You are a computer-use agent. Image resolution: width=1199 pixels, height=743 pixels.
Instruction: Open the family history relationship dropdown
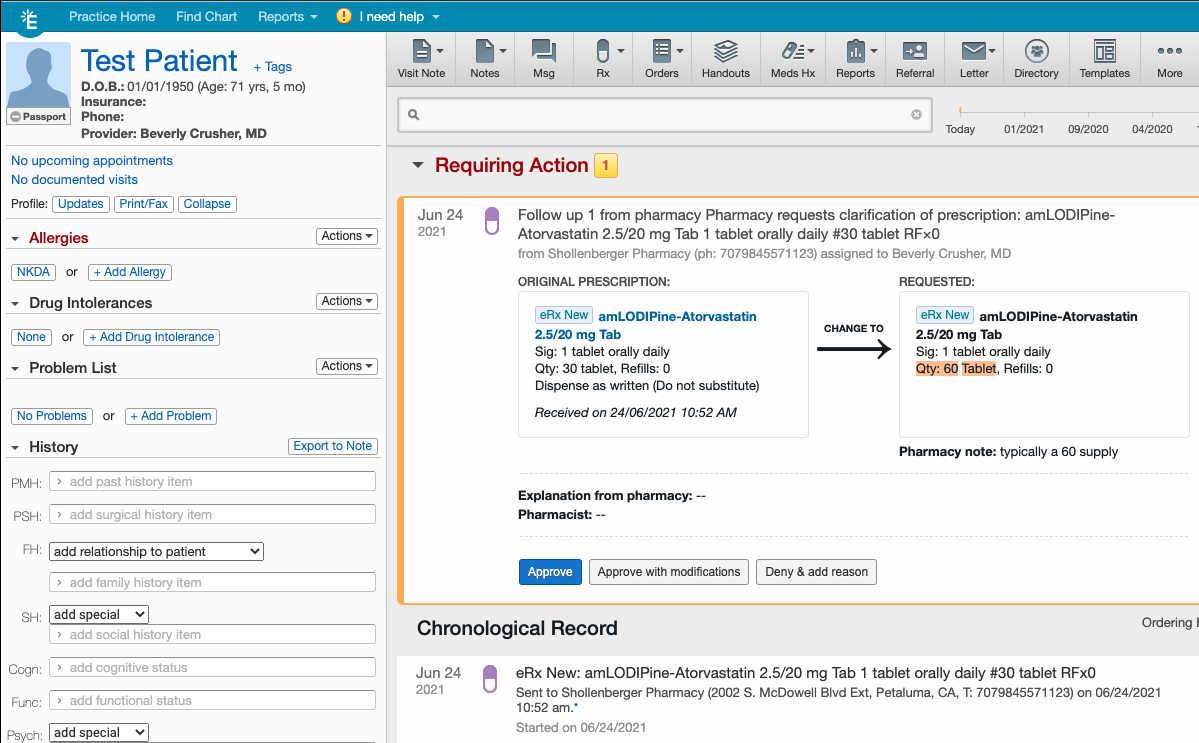pos(156,551)
